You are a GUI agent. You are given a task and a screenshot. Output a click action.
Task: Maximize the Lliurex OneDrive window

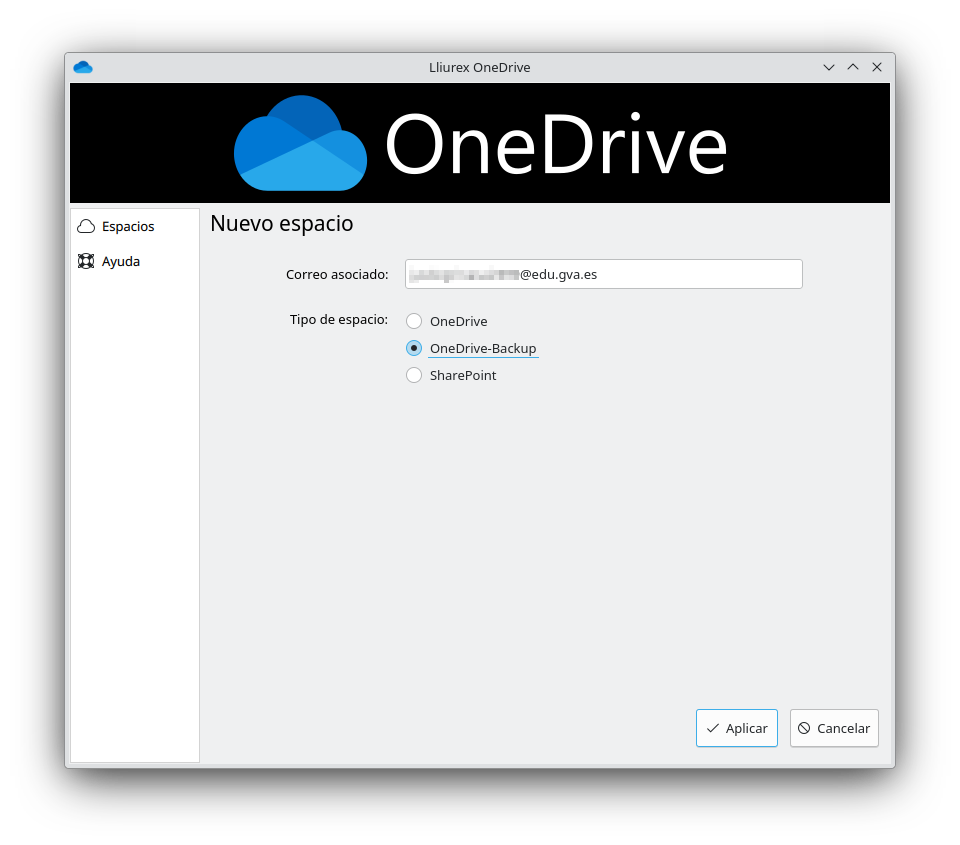[853, 67]
